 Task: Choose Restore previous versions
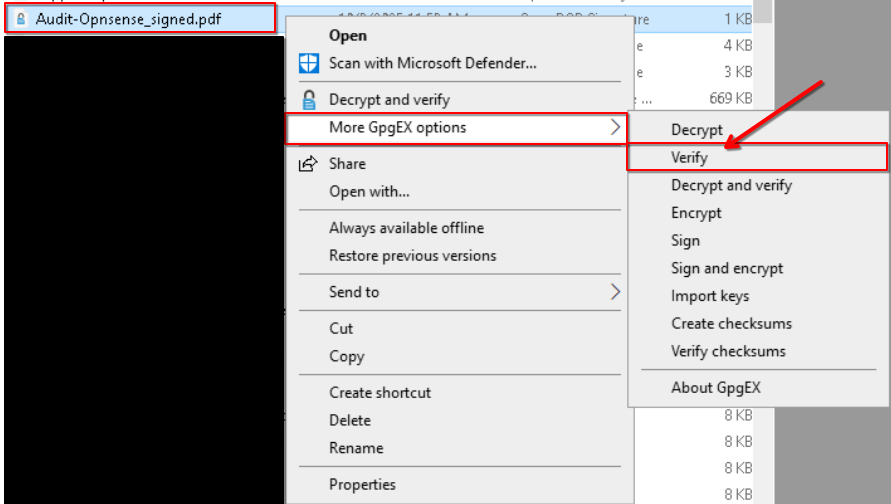click(x=412, y=256)
